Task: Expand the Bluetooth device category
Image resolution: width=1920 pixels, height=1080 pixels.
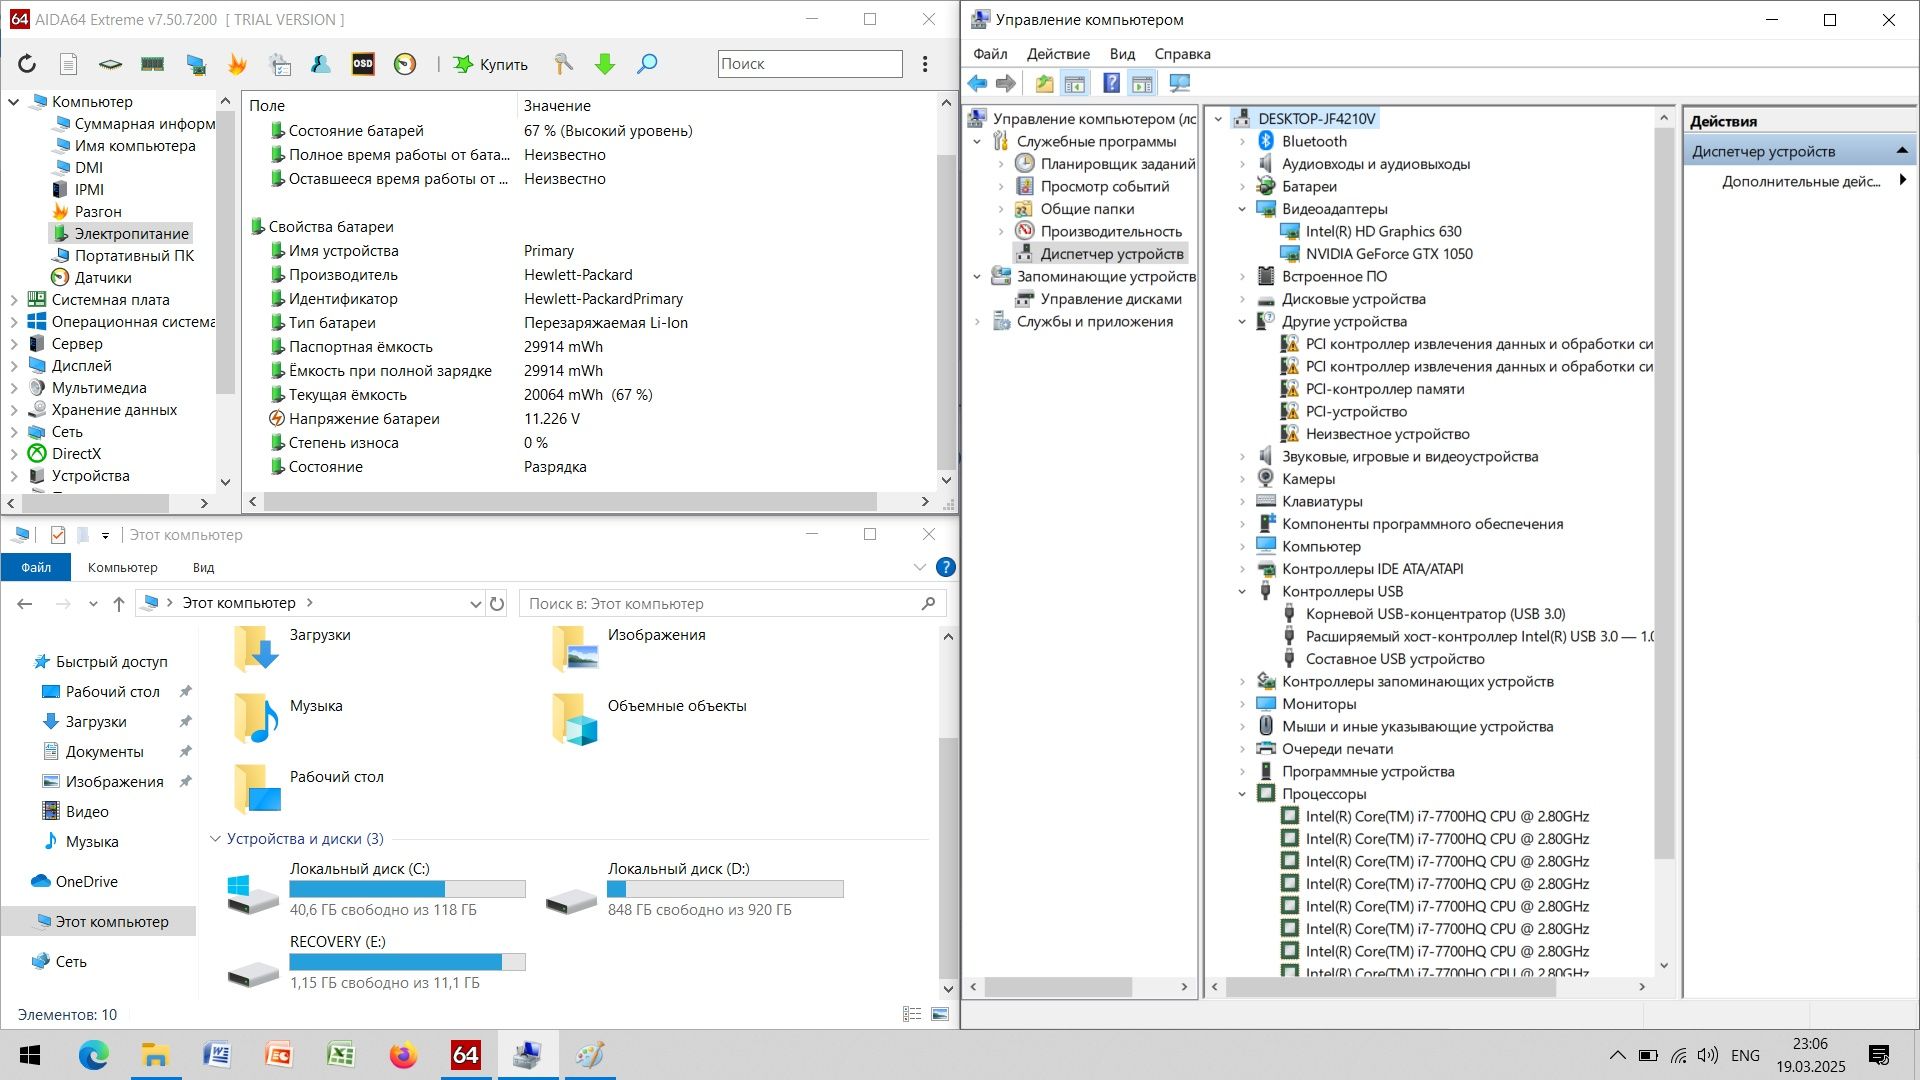Action: 1242,141
